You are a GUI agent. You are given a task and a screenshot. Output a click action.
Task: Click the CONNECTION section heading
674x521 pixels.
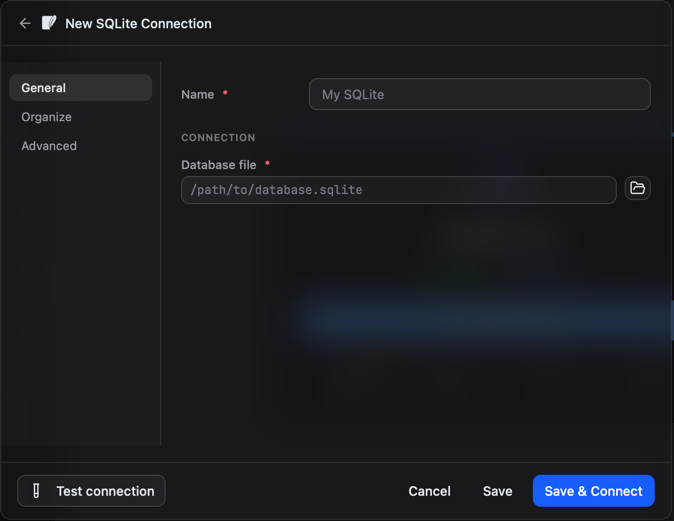218,138
